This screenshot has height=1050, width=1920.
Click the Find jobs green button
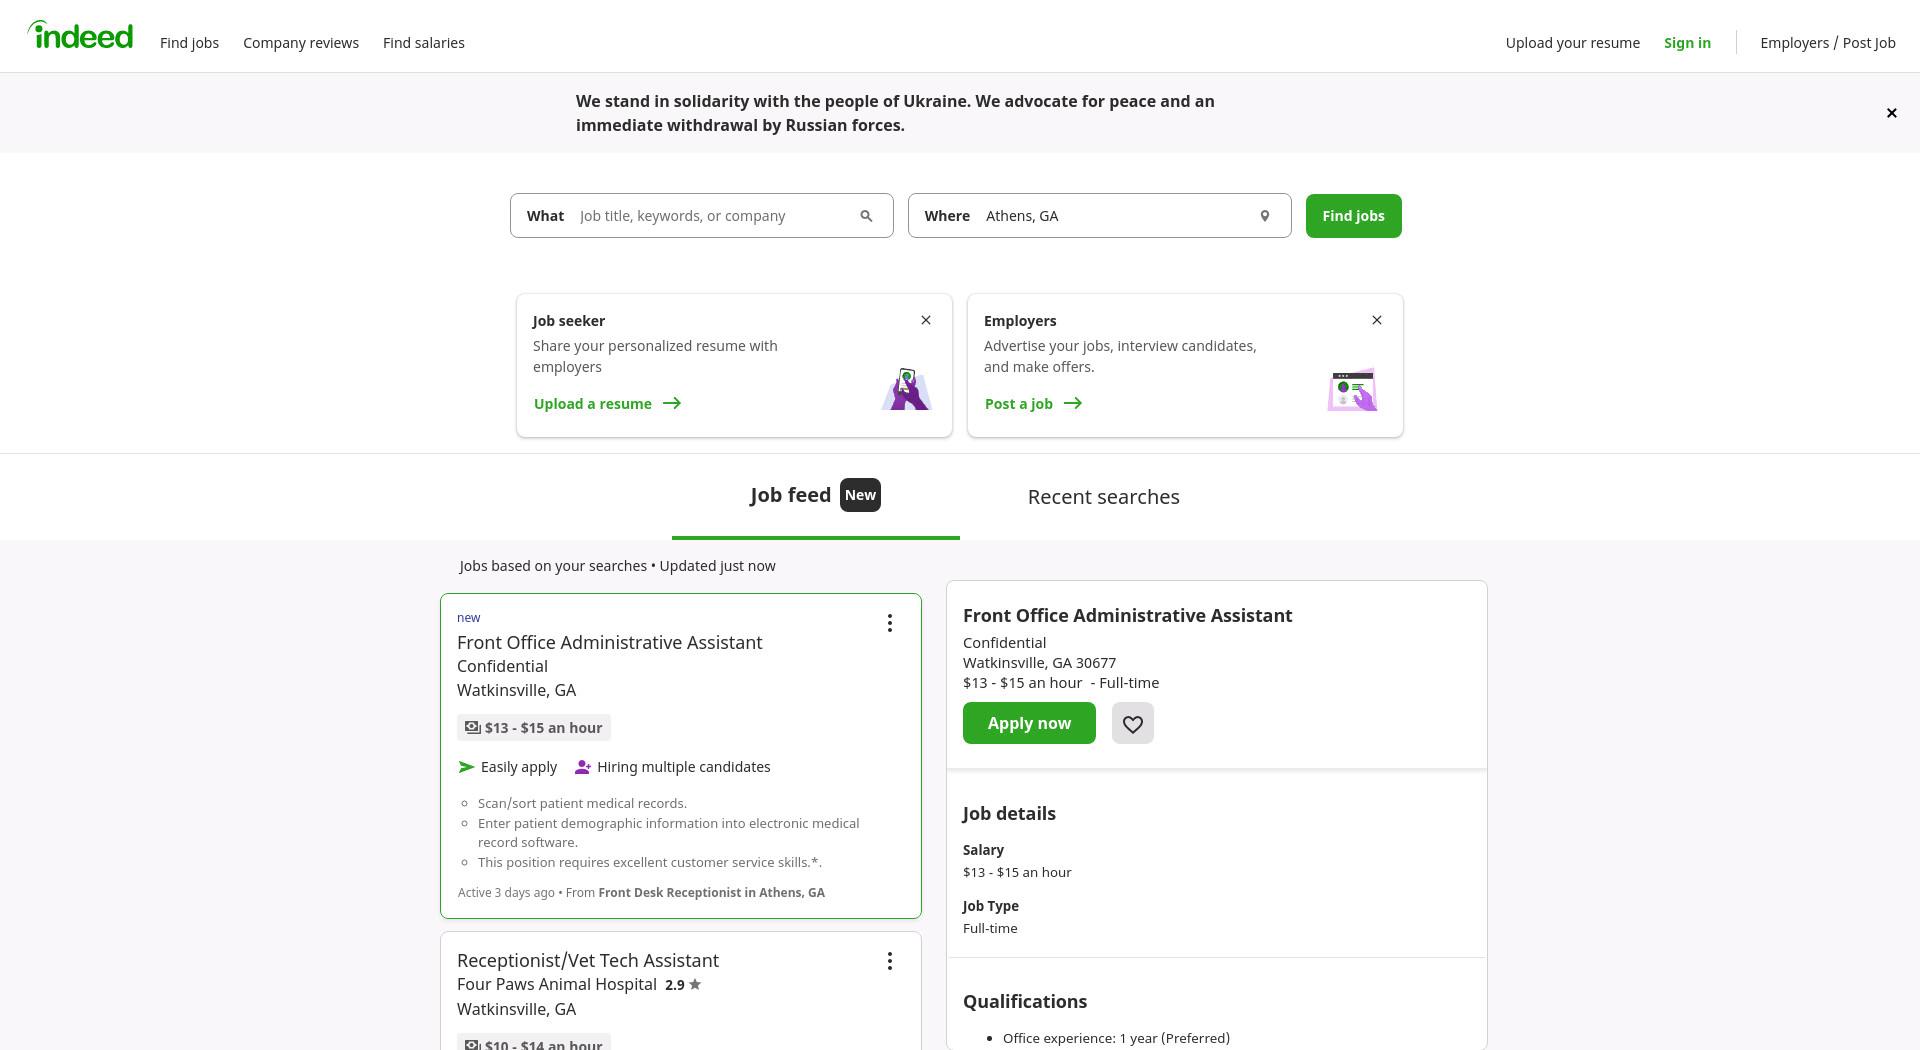[1353, 216]
